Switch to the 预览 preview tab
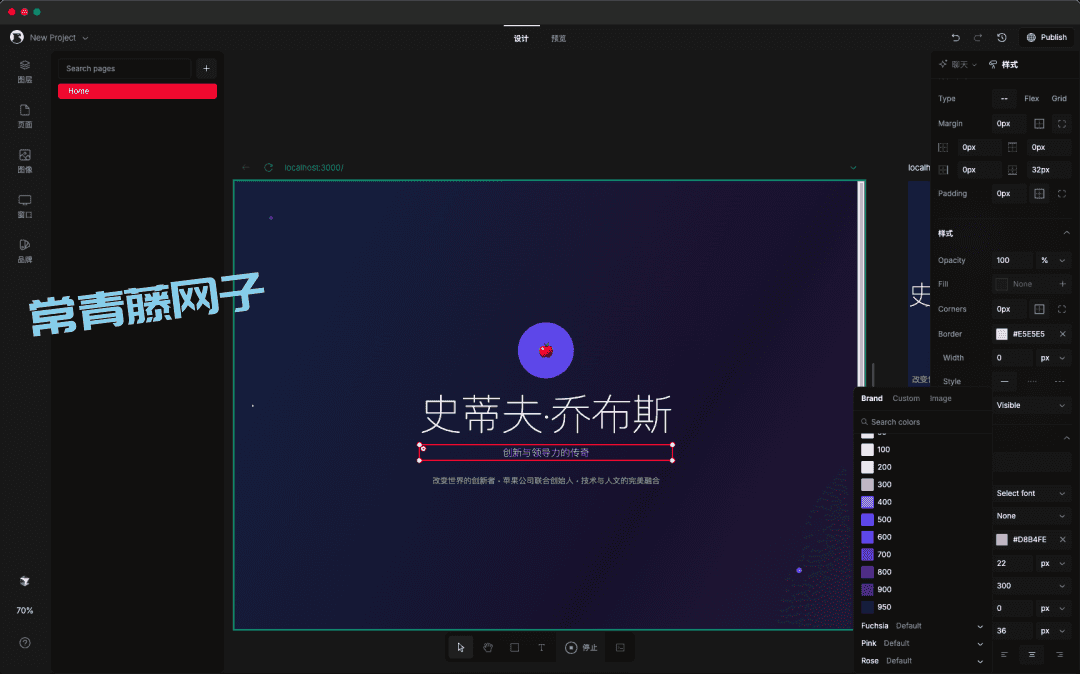This screenshot has height=674, width=1080. [559, 39]
